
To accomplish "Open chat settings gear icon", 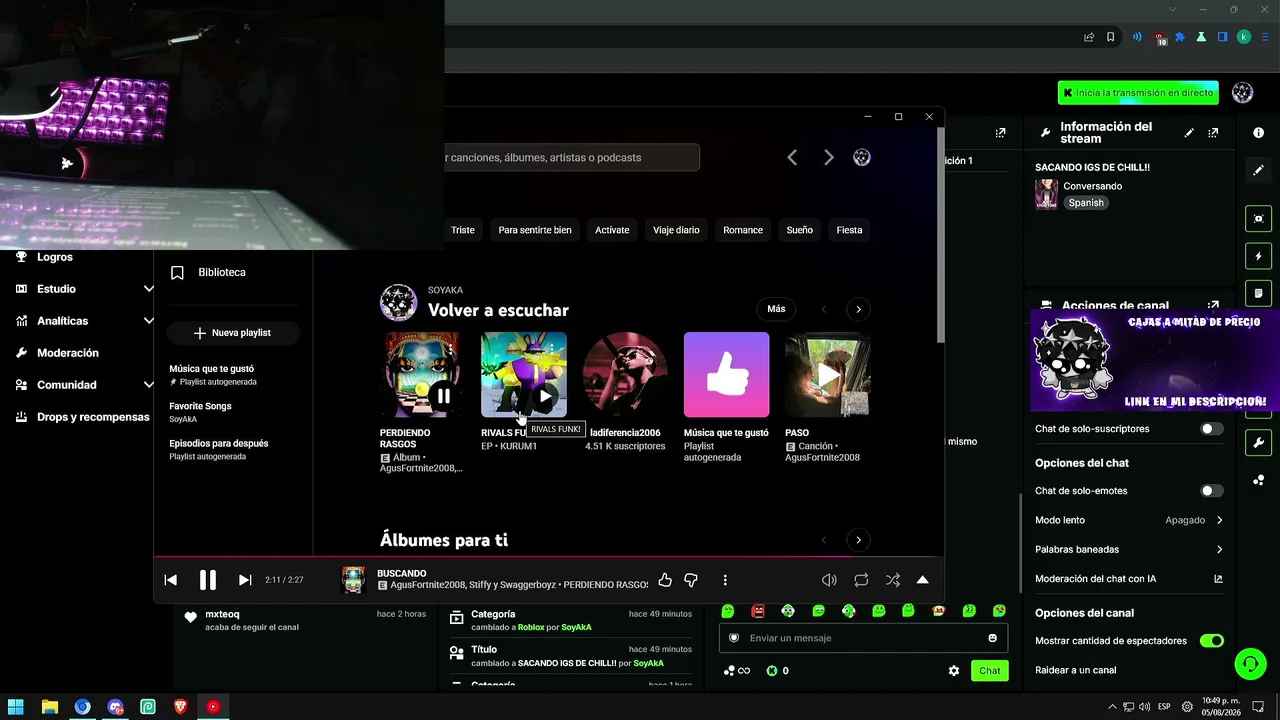I will pos(954,671).
